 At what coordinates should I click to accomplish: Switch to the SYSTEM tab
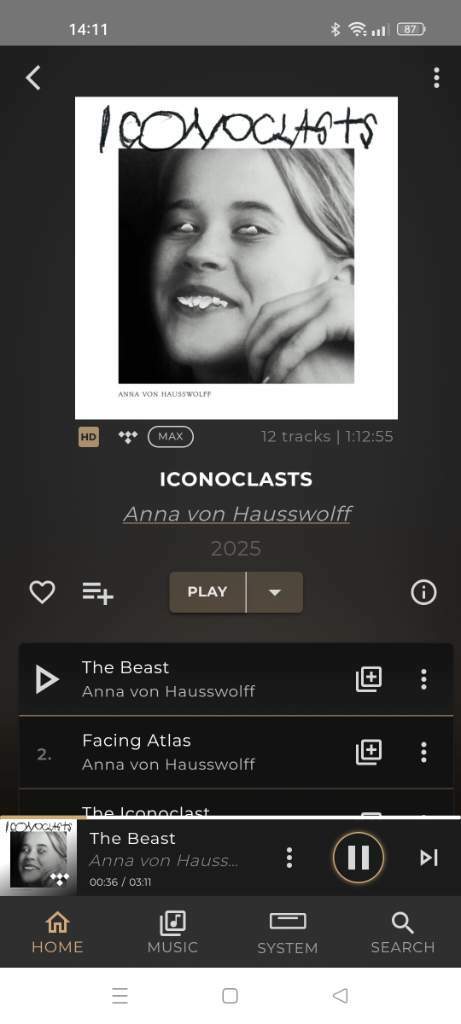pos(287,933)
